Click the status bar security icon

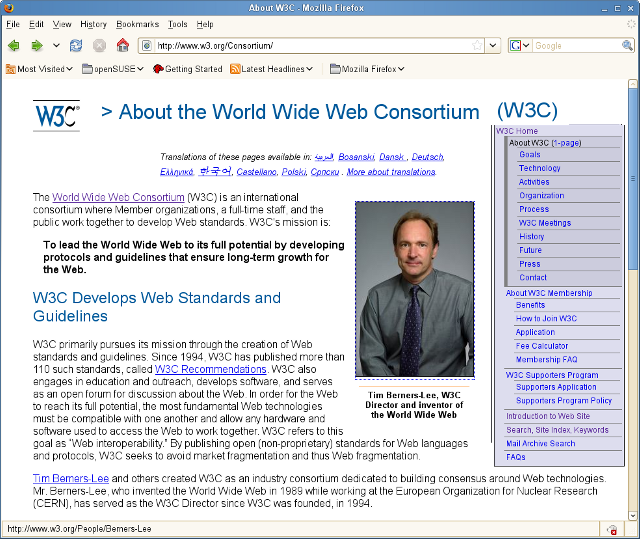(612, 530)
